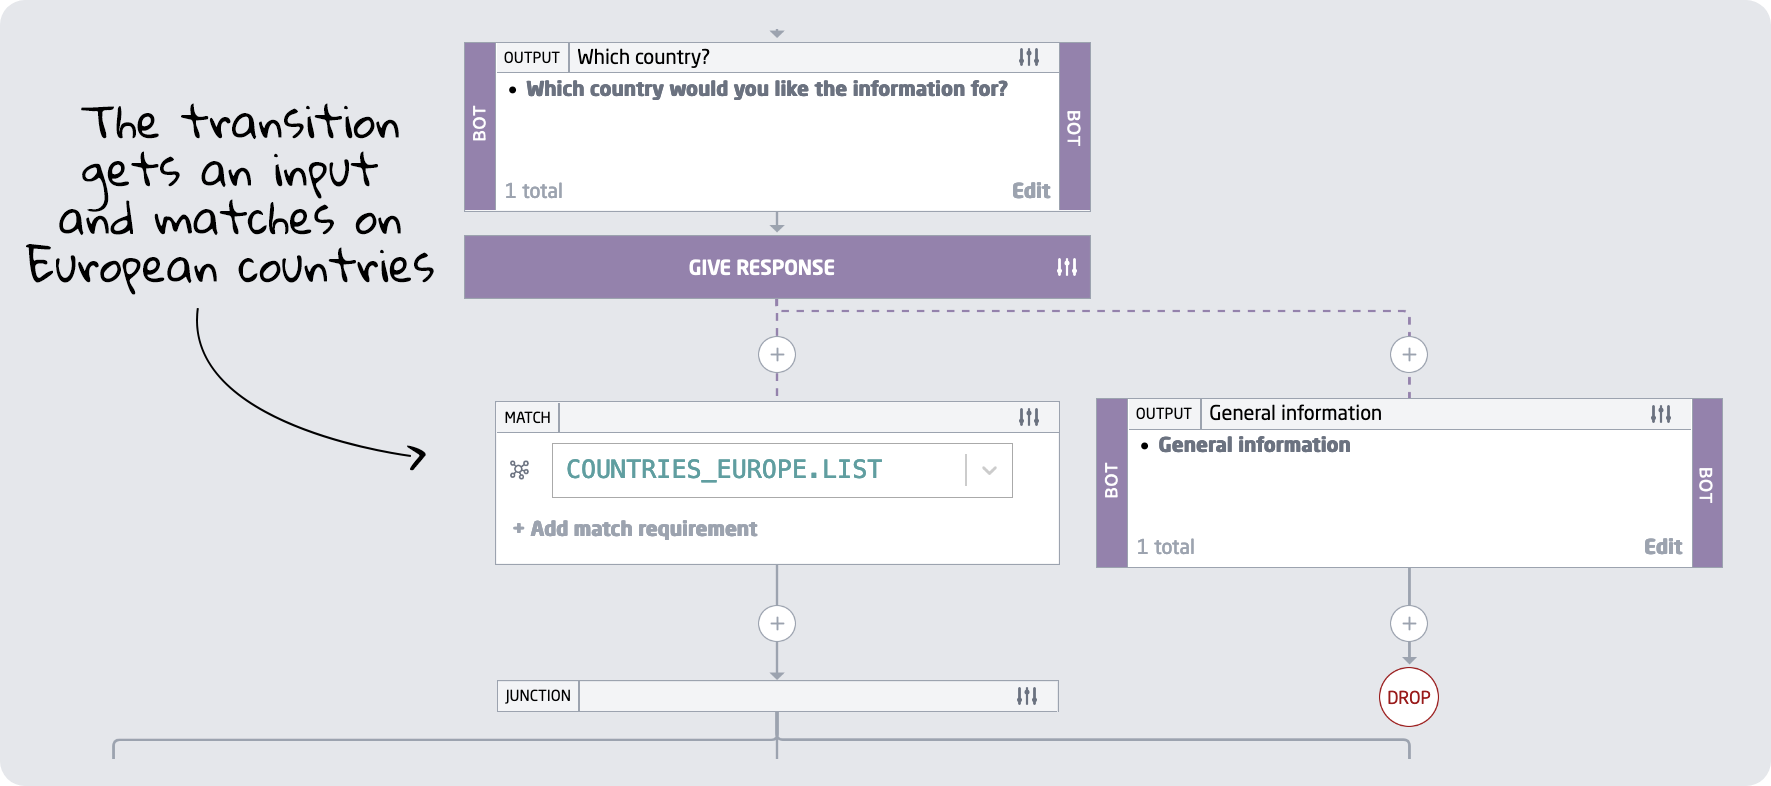This screenshot has width=1771, height=786.
Task: Click plus circle above the MATCH node
Action: pyautogui.click(x=777, y=354)
